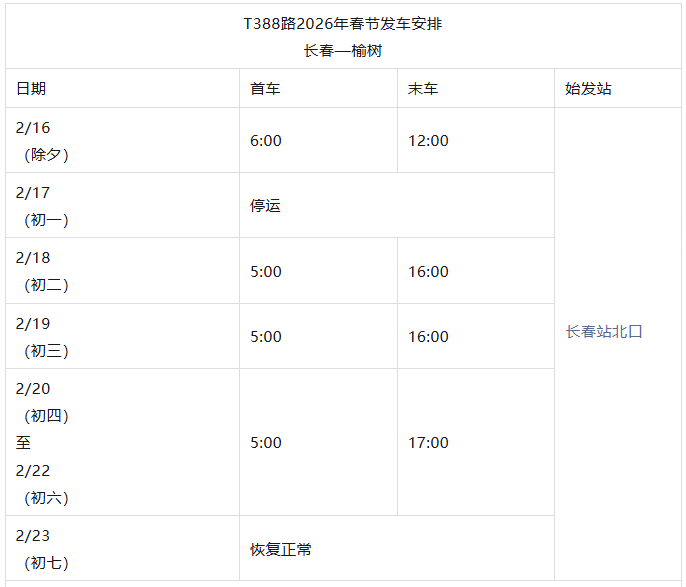Select the 2/16 (除夕) date cell
Viewport: 686px width, 587px height.
[42, 141]
